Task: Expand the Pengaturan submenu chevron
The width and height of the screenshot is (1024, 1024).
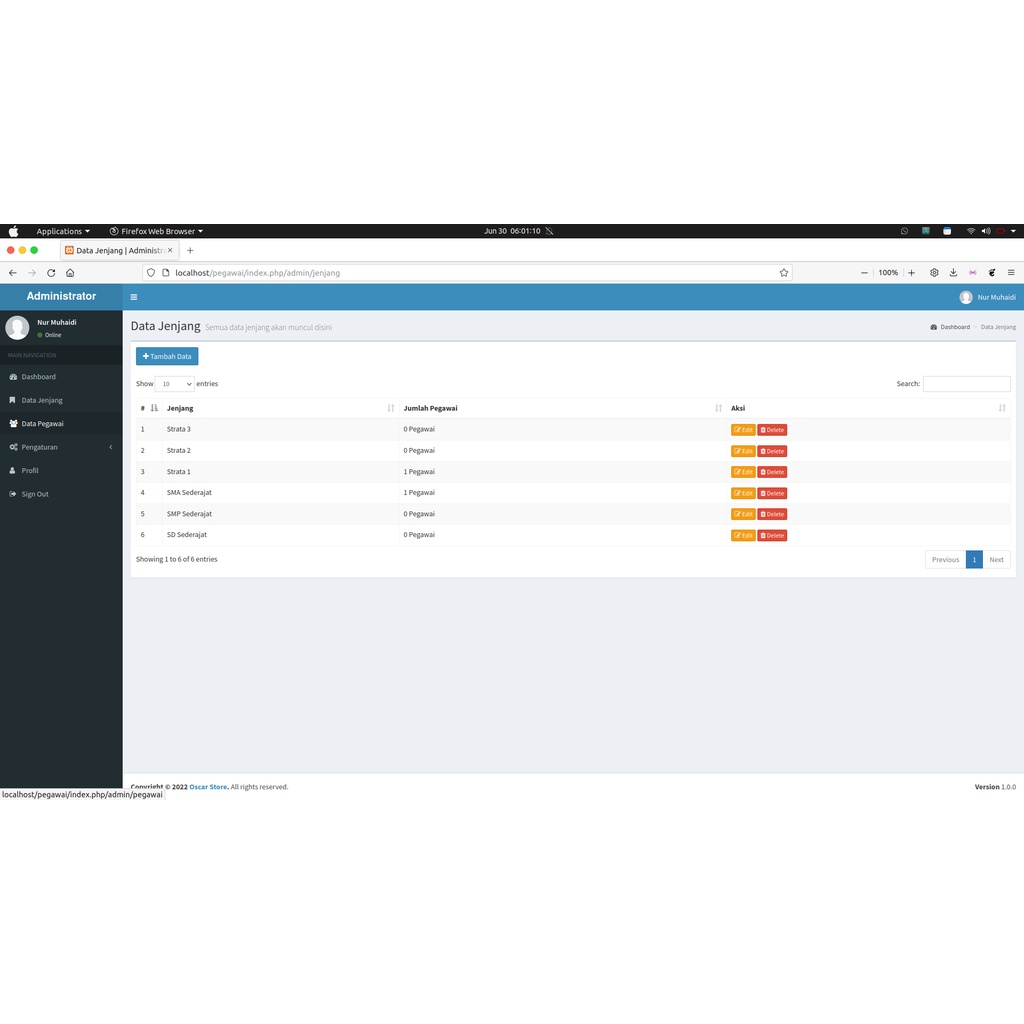Action: (110, 447)
